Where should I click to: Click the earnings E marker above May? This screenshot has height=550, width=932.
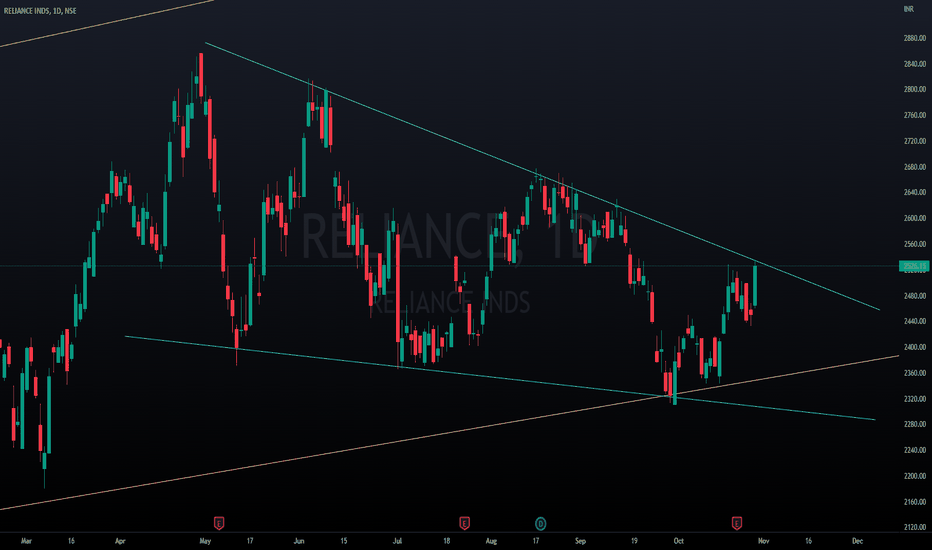pyautogui.click(x=219, y=524)
